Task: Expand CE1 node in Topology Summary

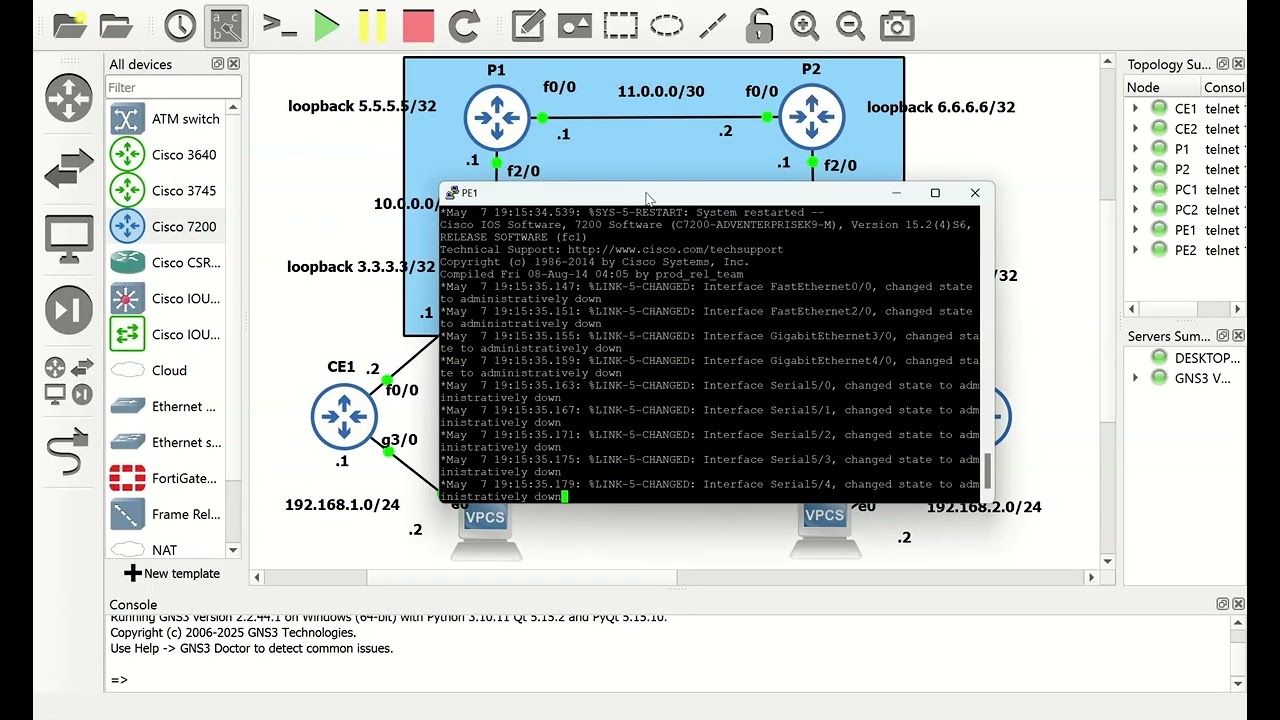Action: click(1135, 109)
